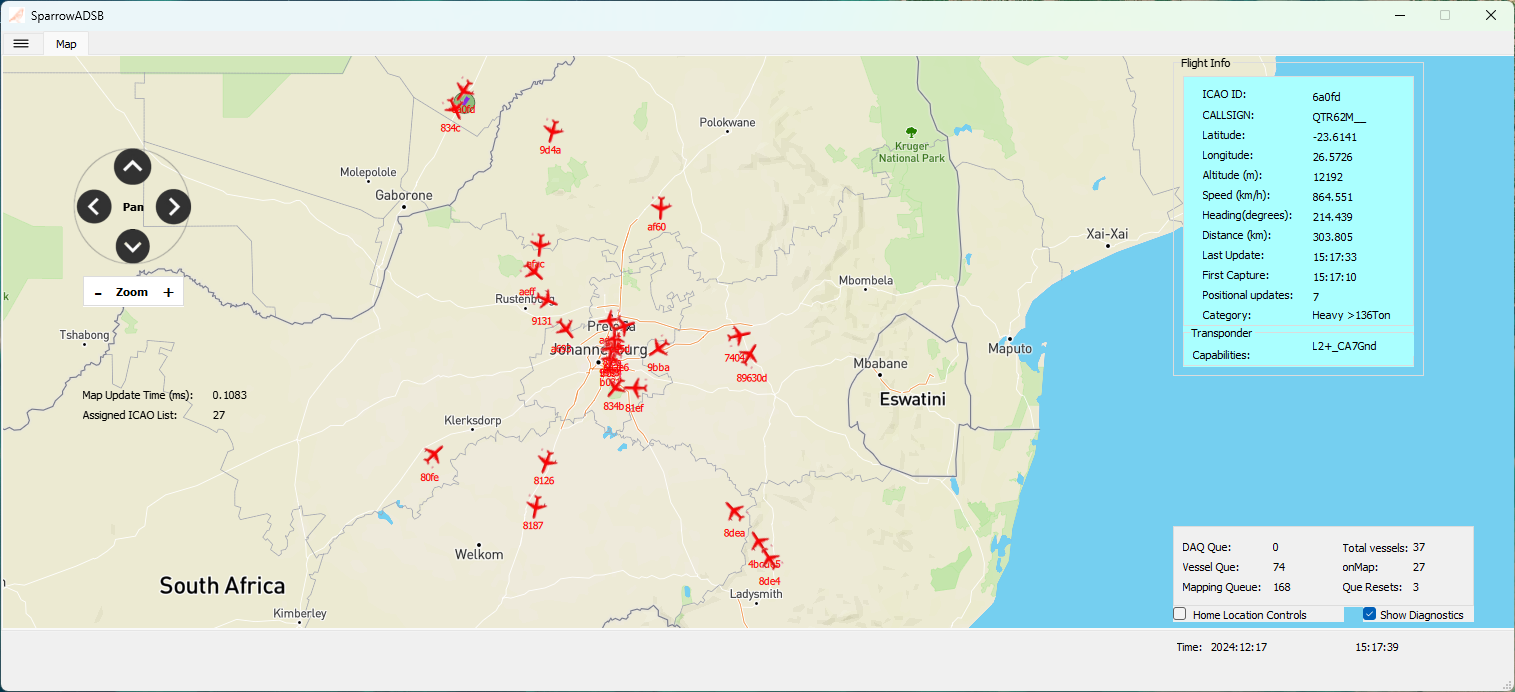The image size is (1515, 692).
Task: Select aircraft 7404 plane icon
Action: tap(738, 336)
